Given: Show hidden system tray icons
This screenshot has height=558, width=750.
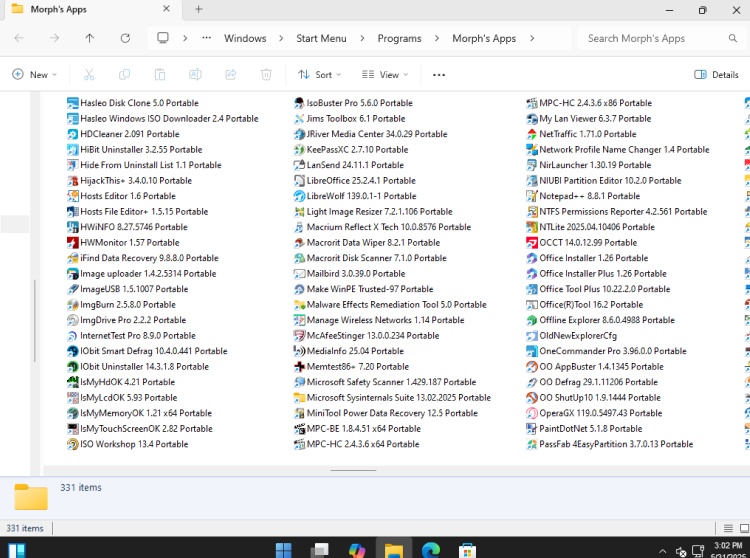Looking at the screenshot, I should (x=662, y=551).
